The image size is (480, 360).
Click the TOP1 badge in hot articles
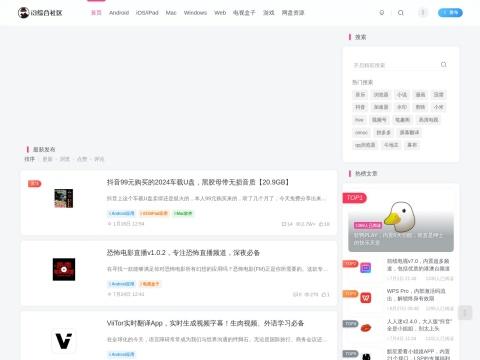point(354,198)
